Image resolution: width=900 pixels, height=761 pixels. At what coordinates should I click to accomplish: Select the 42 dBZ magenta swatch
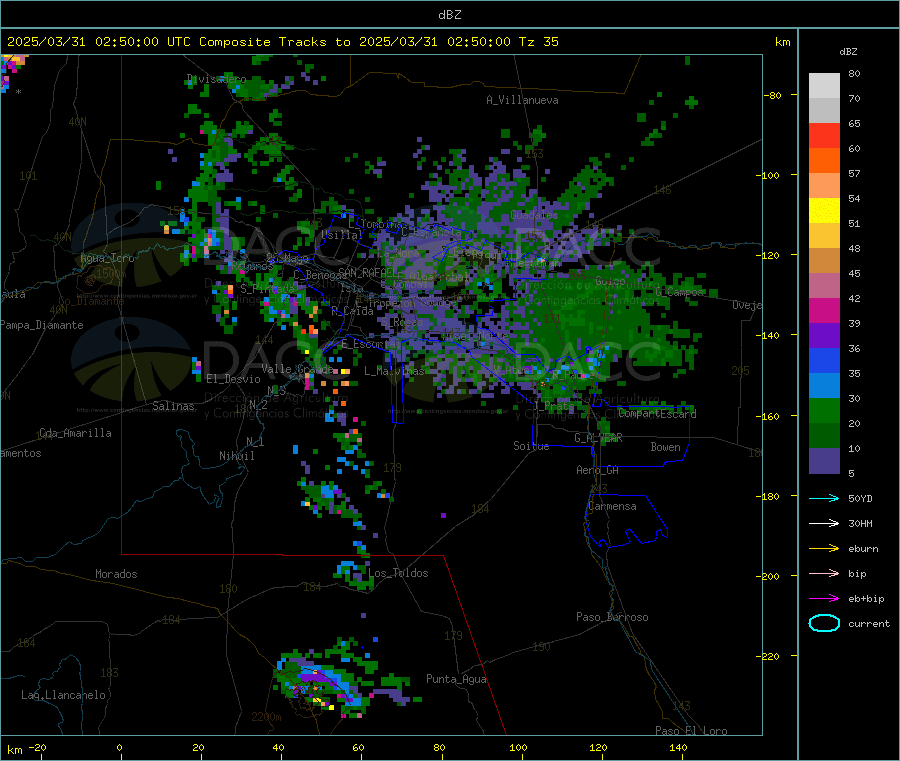coord(824,310)
